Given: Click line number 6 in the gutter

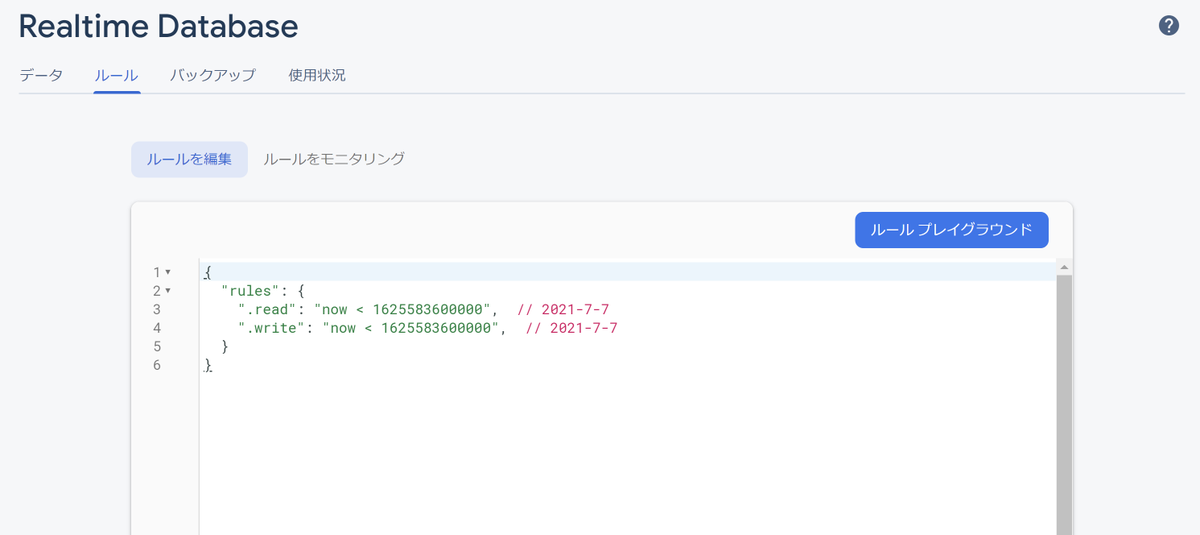Looking at the screenshot, I should point(157,365).
